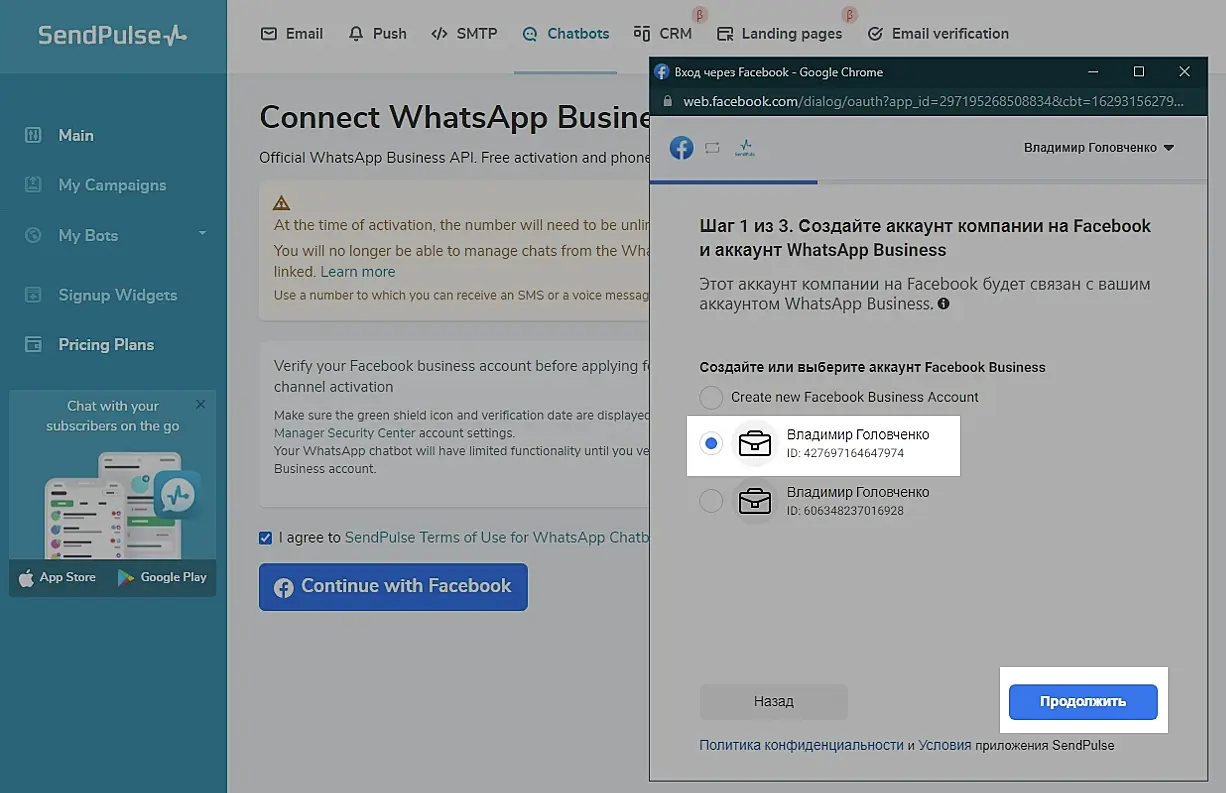
Task: Click the Email verification checkmark icon
Action: [875, 34]
